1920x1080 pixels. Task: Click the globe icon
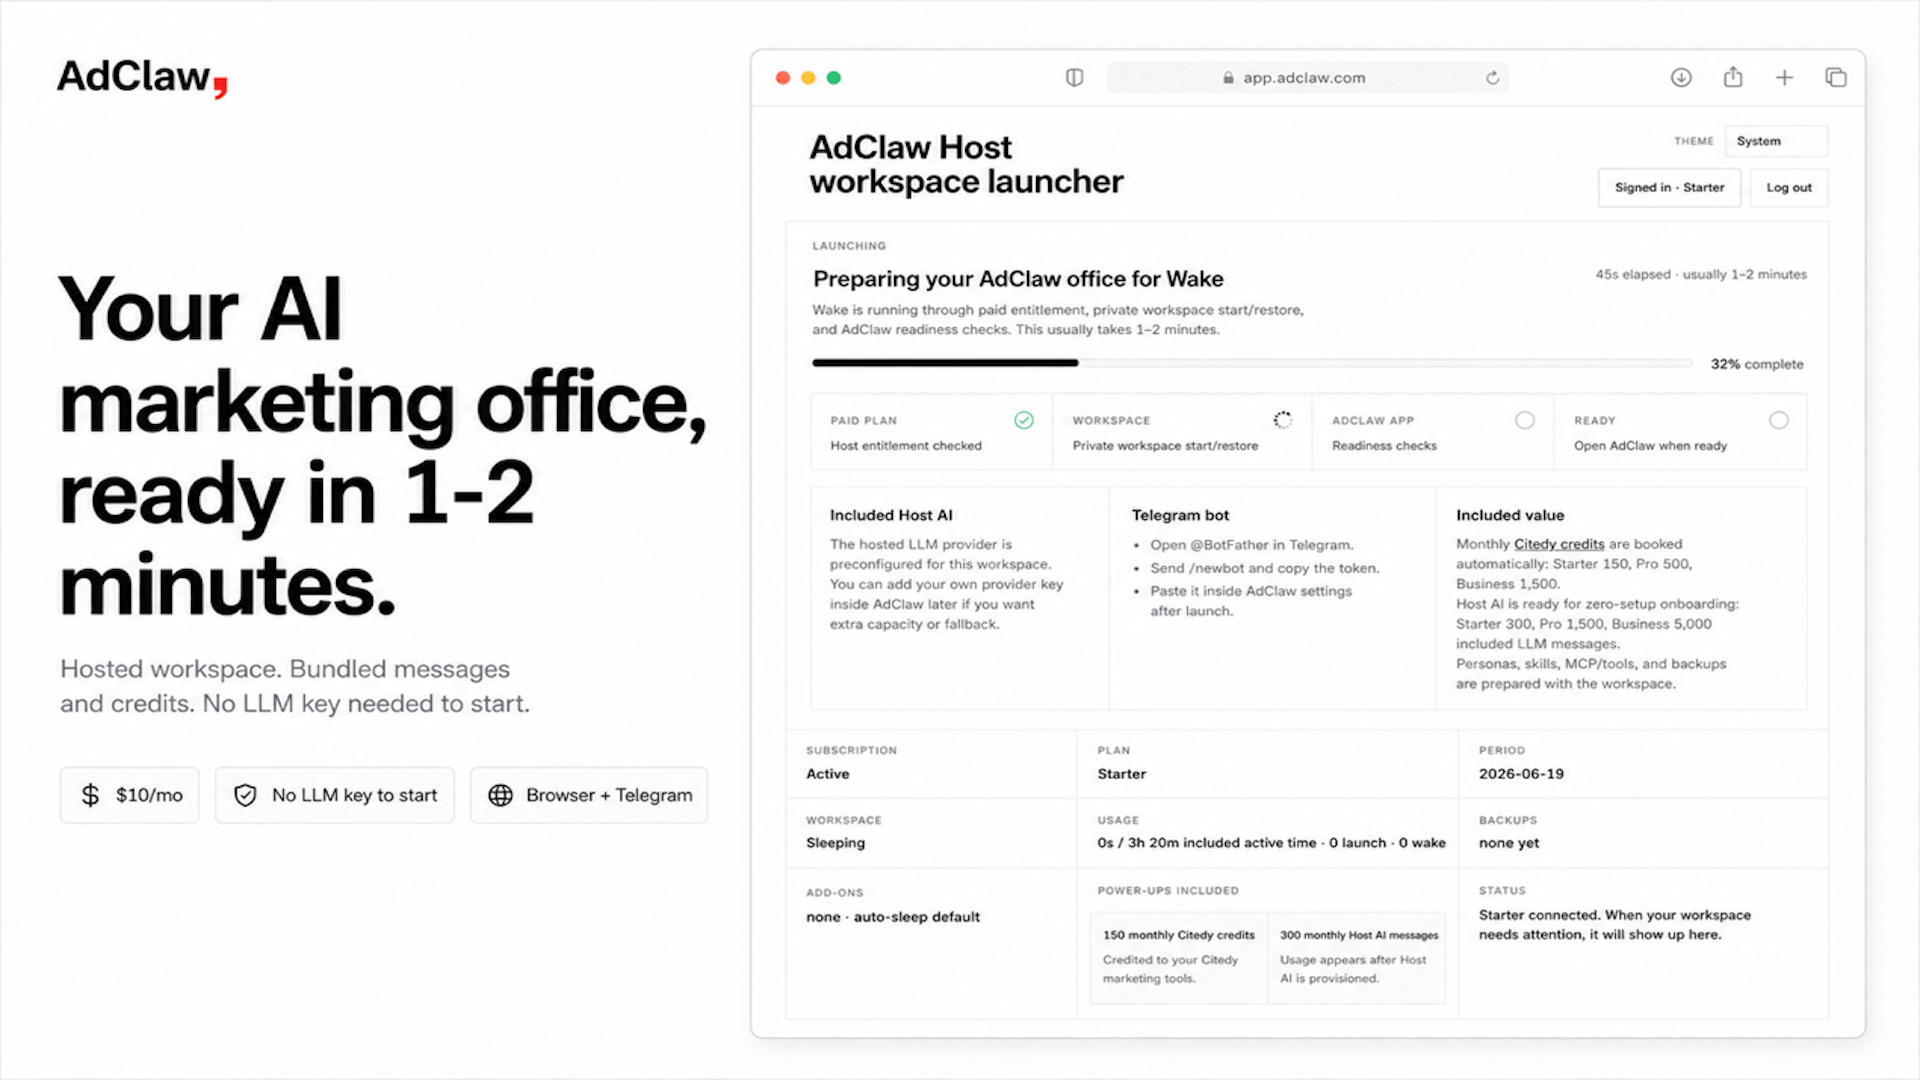click(500, 795)
